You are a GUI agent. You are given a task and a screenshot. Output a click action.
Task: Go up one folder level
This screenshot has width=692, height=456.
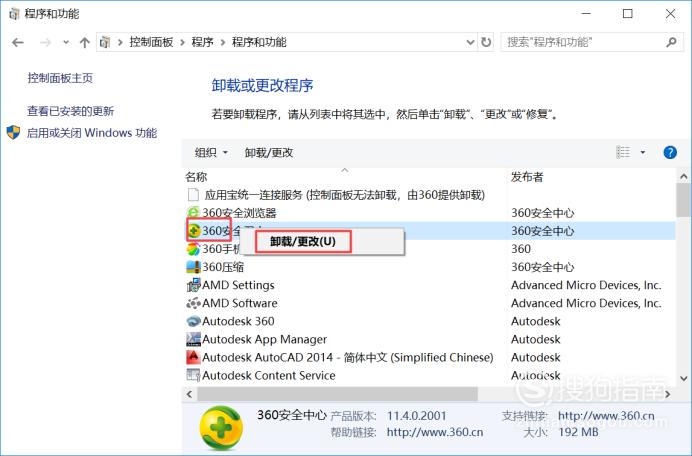(84, 42)
